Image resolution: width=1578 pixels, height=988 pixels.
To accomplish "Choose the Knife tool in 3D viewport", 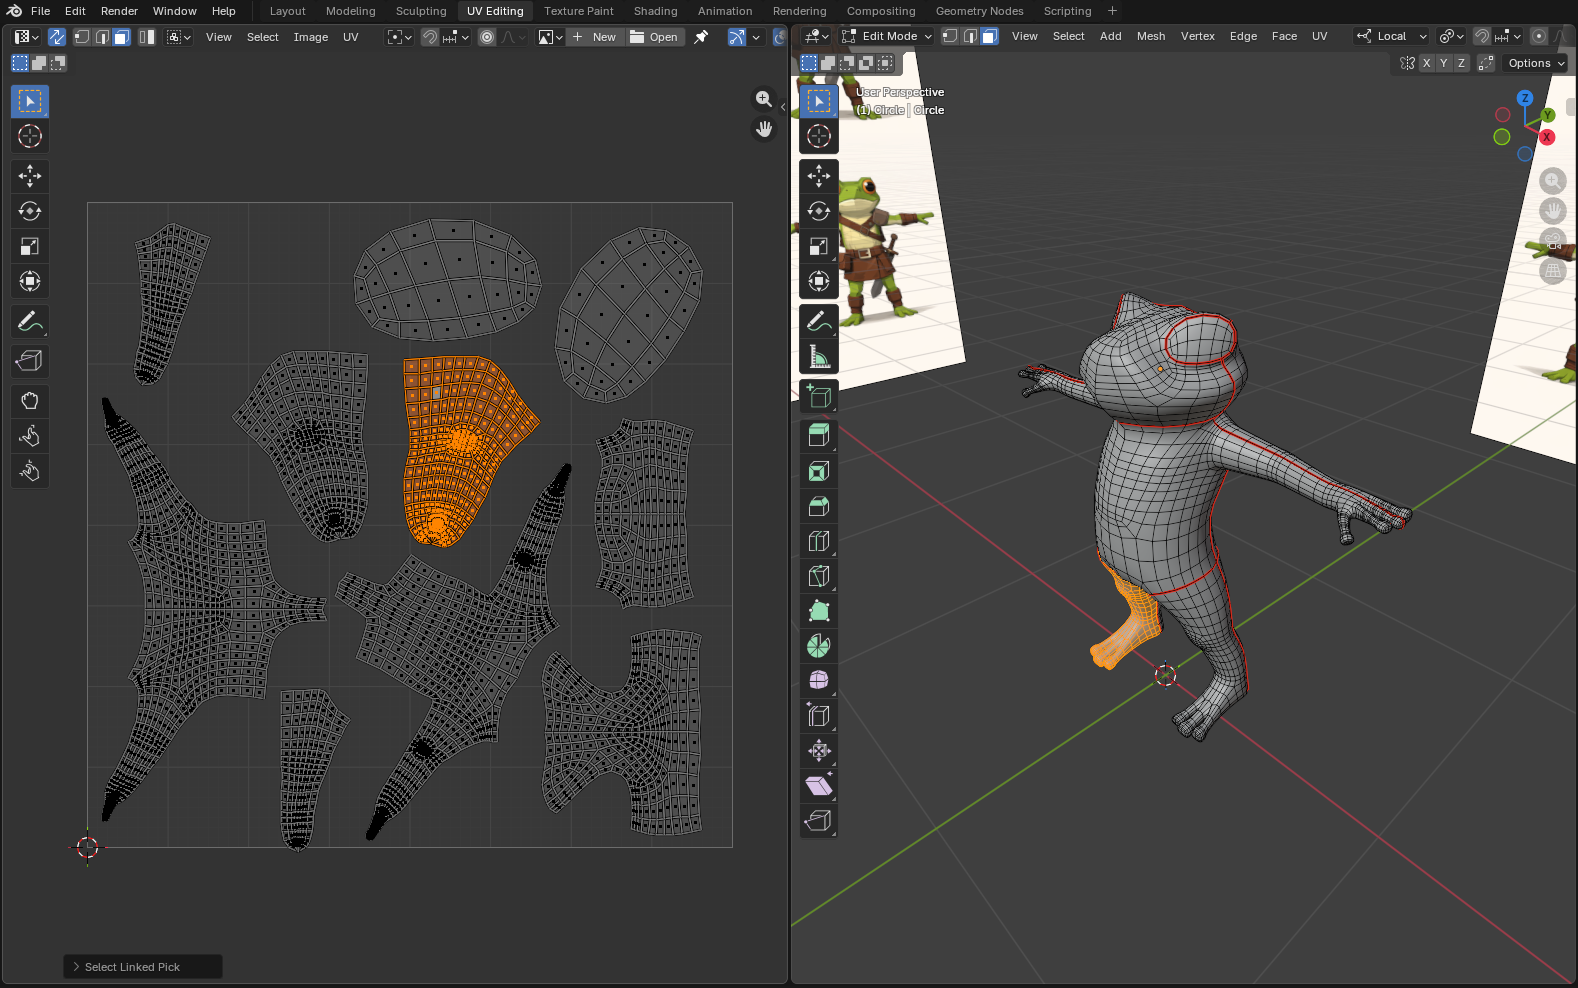I will 818,576.
